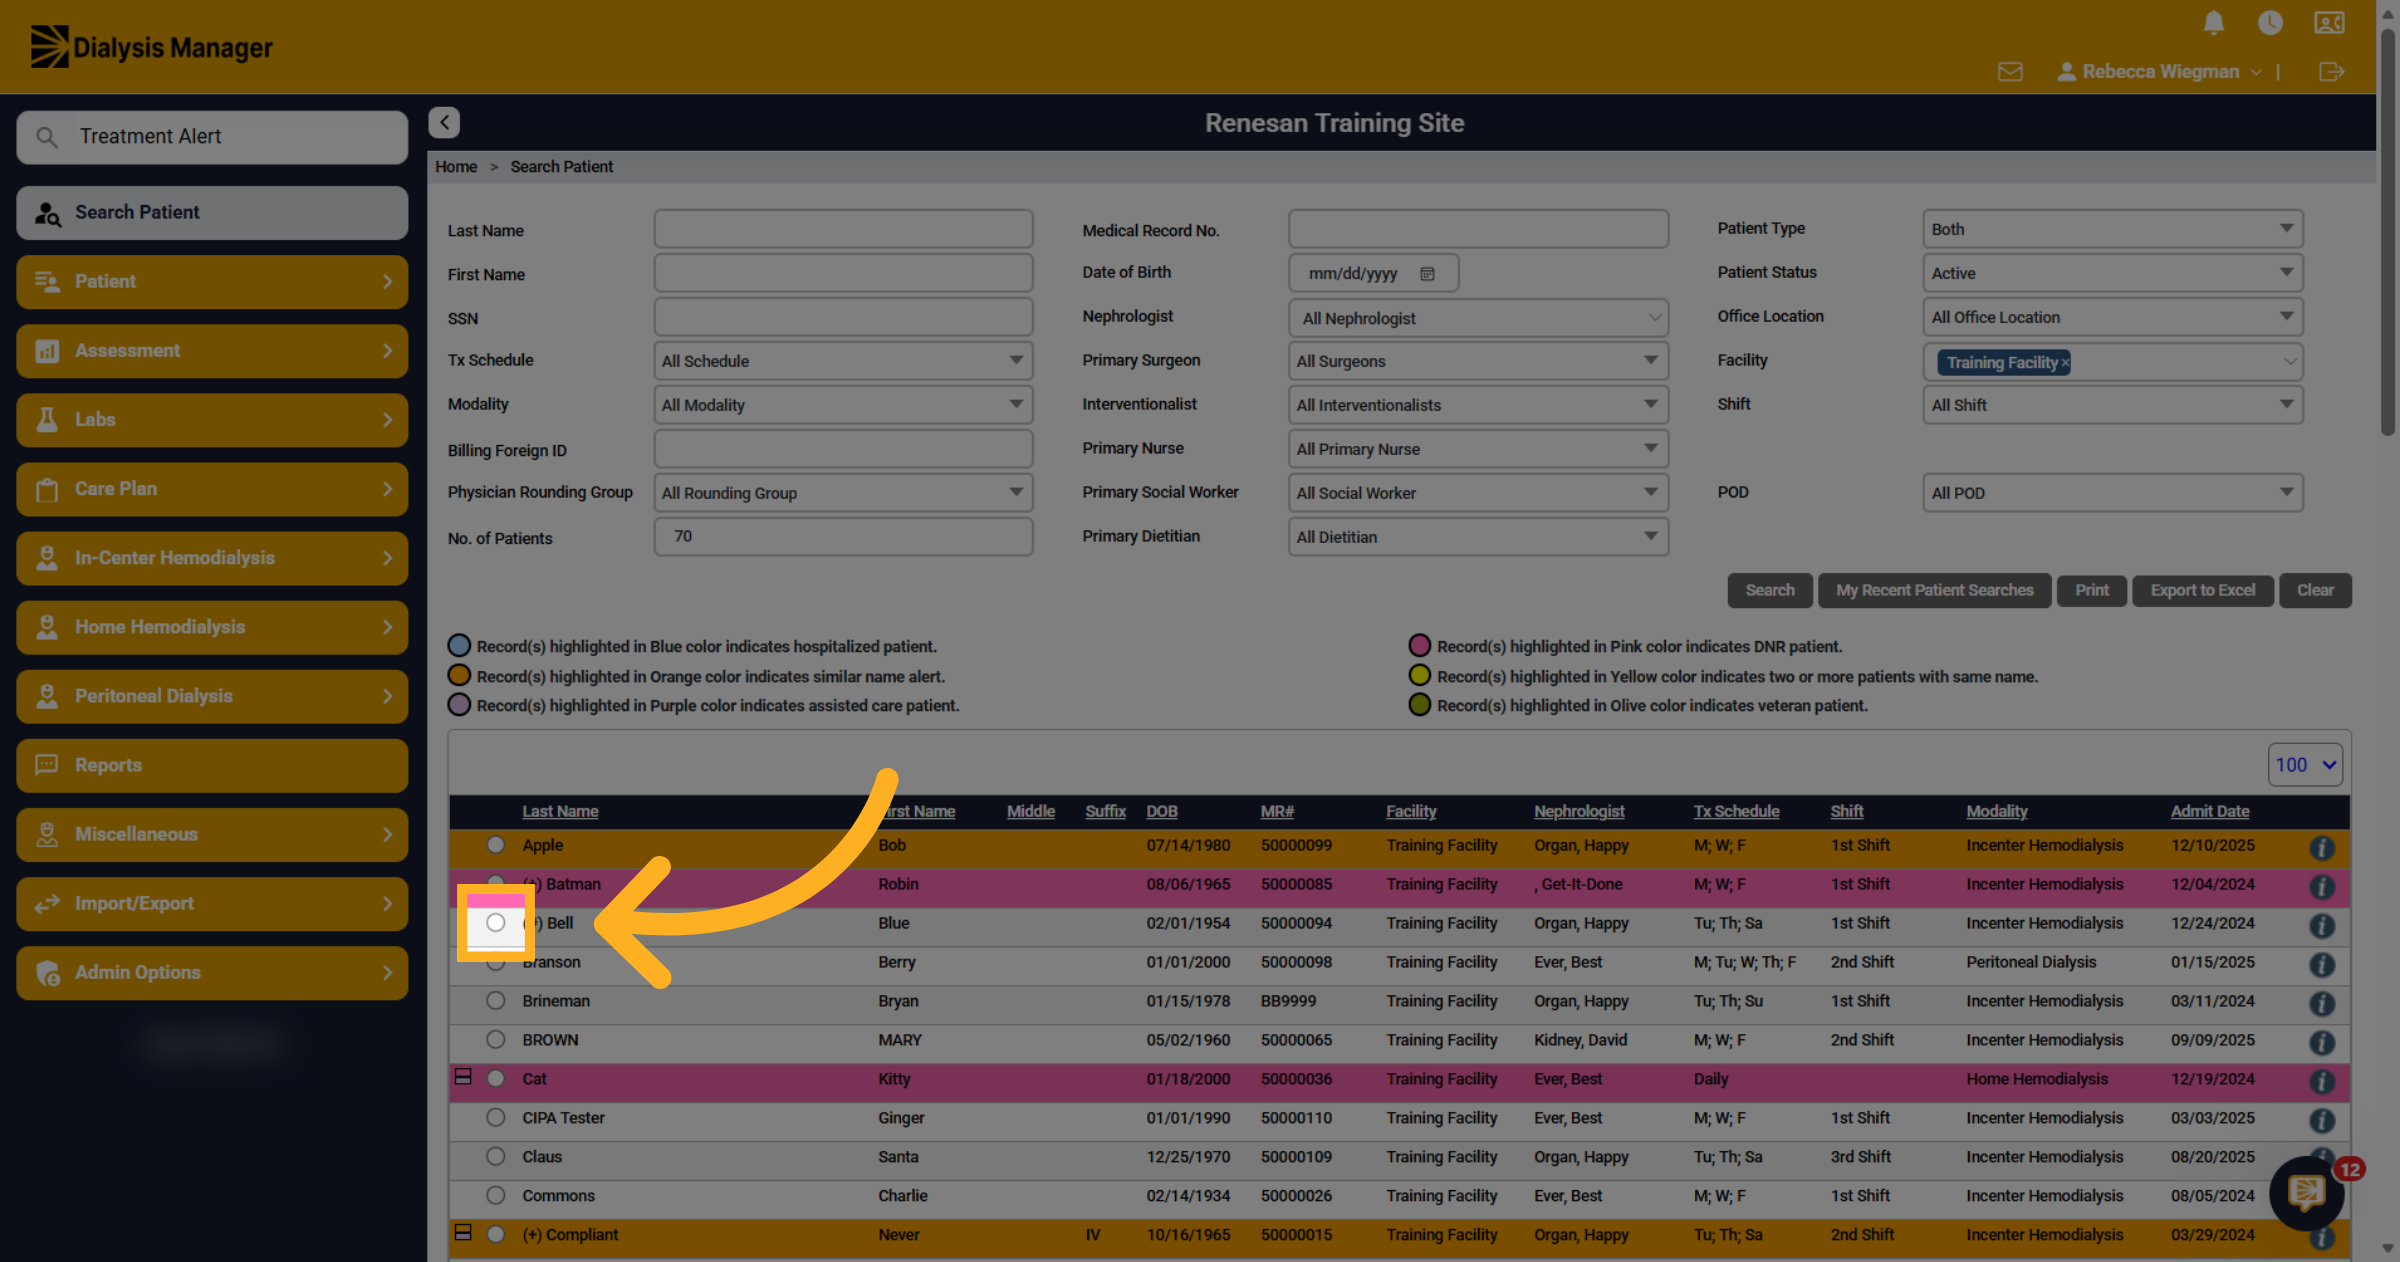The height and width of the screenshot is (1262, 2400).
Task: Select the BROWN patient radio button
Action: click(495, 1040)
